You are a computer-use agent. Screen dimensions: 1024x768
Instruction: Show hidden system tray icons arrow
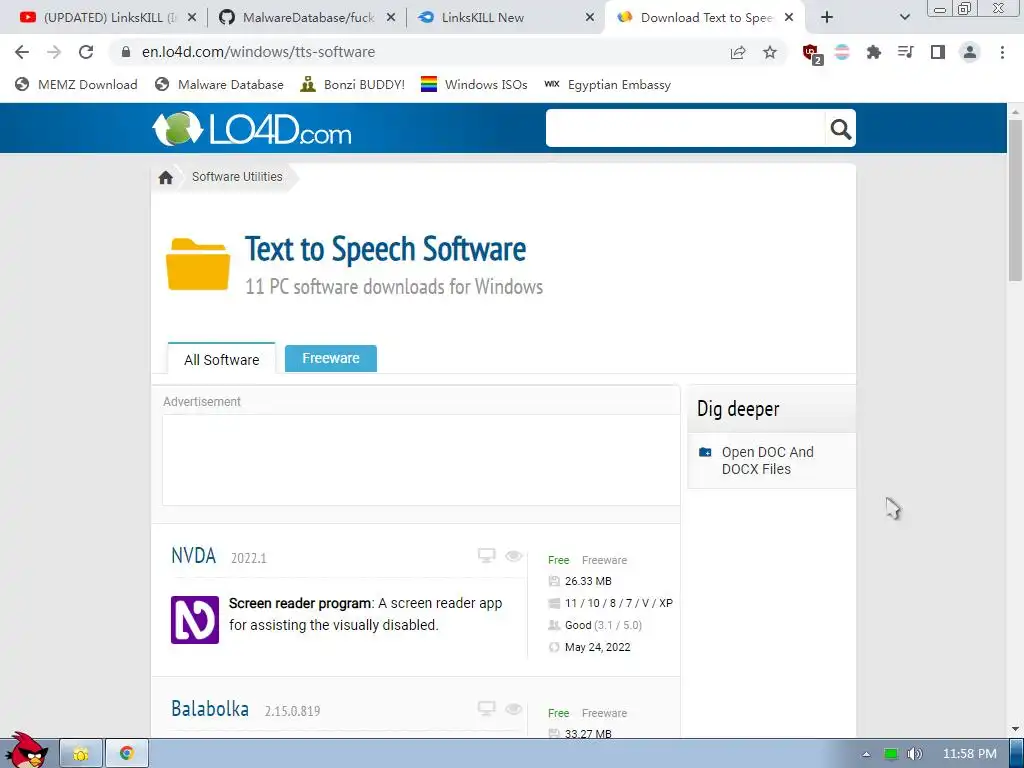click(x=866, y=754)
